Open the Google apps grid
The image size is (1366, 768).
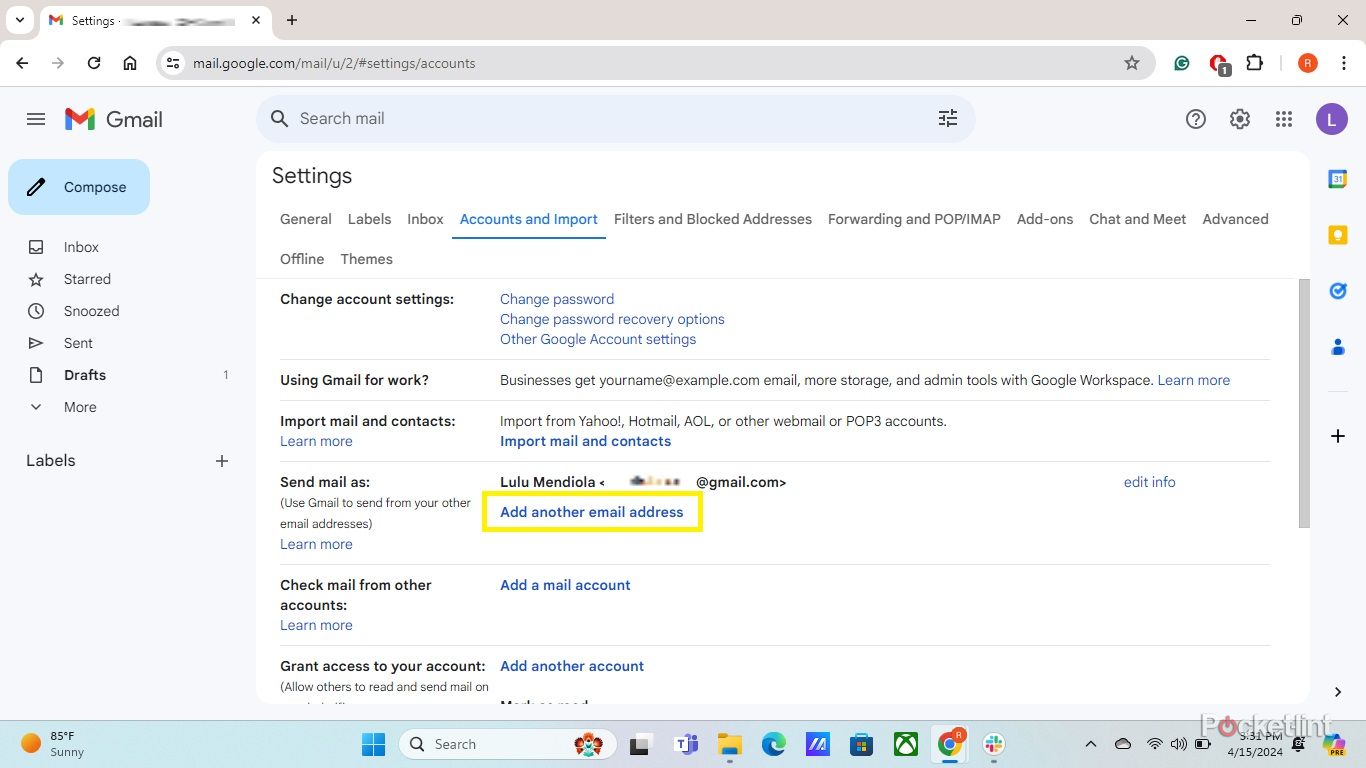click(x=1284, y=119)
